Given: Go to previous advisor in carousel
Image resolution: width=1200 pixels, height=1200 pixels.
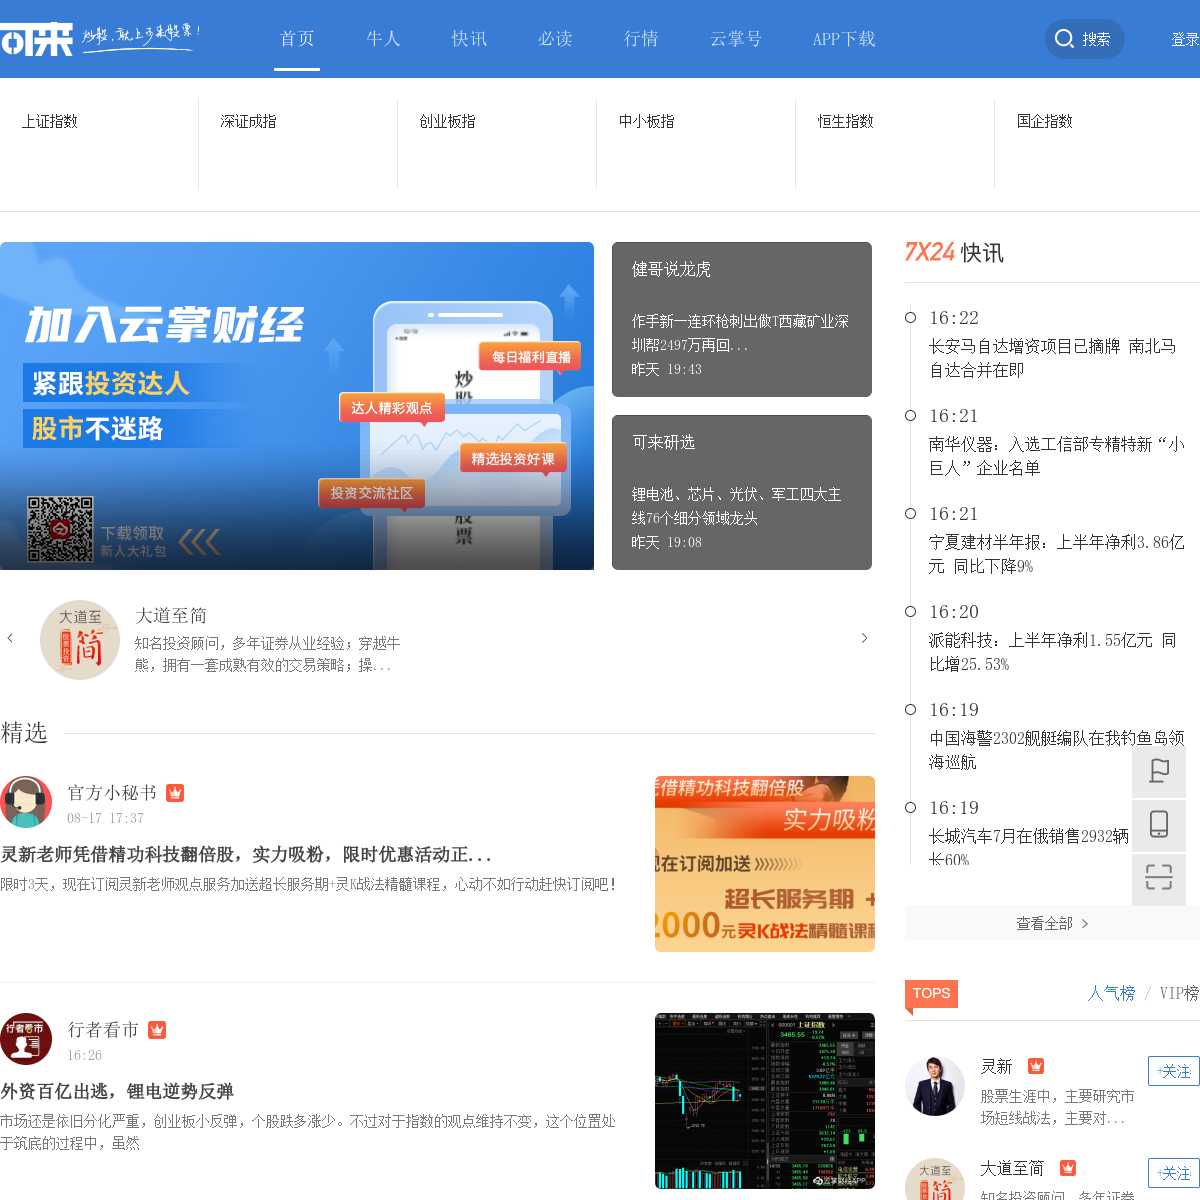Looking at the screenshot, I should [10, 638].
